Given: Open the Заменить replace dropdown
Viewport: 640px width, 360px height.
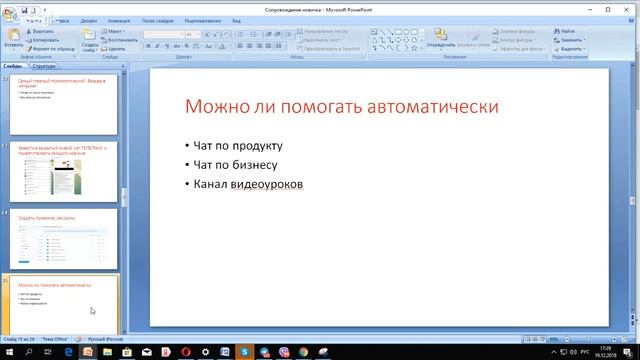Looking at the screenshot, I should (570, 40).
